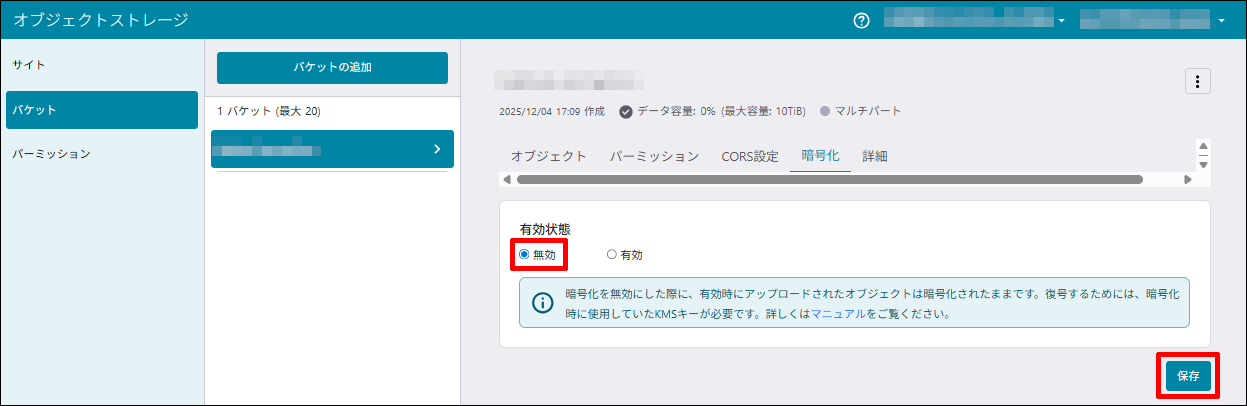The height and width of the screenshot is (406, 1247).
Task: Select the 有効 radio button
Action: coord(612,254)
